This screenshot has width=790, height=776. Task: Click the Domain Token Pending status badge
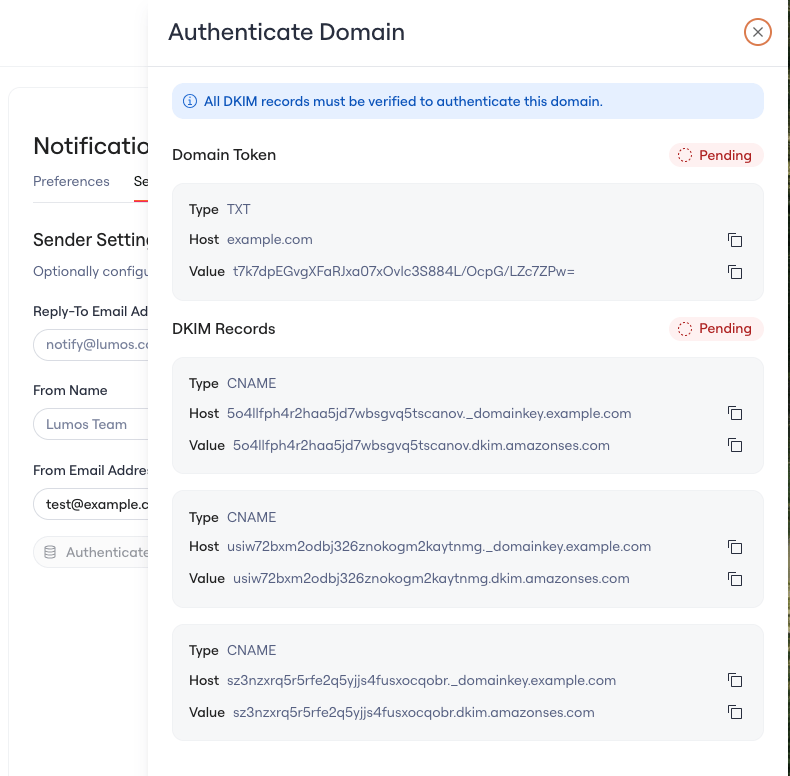coord(716,155)
